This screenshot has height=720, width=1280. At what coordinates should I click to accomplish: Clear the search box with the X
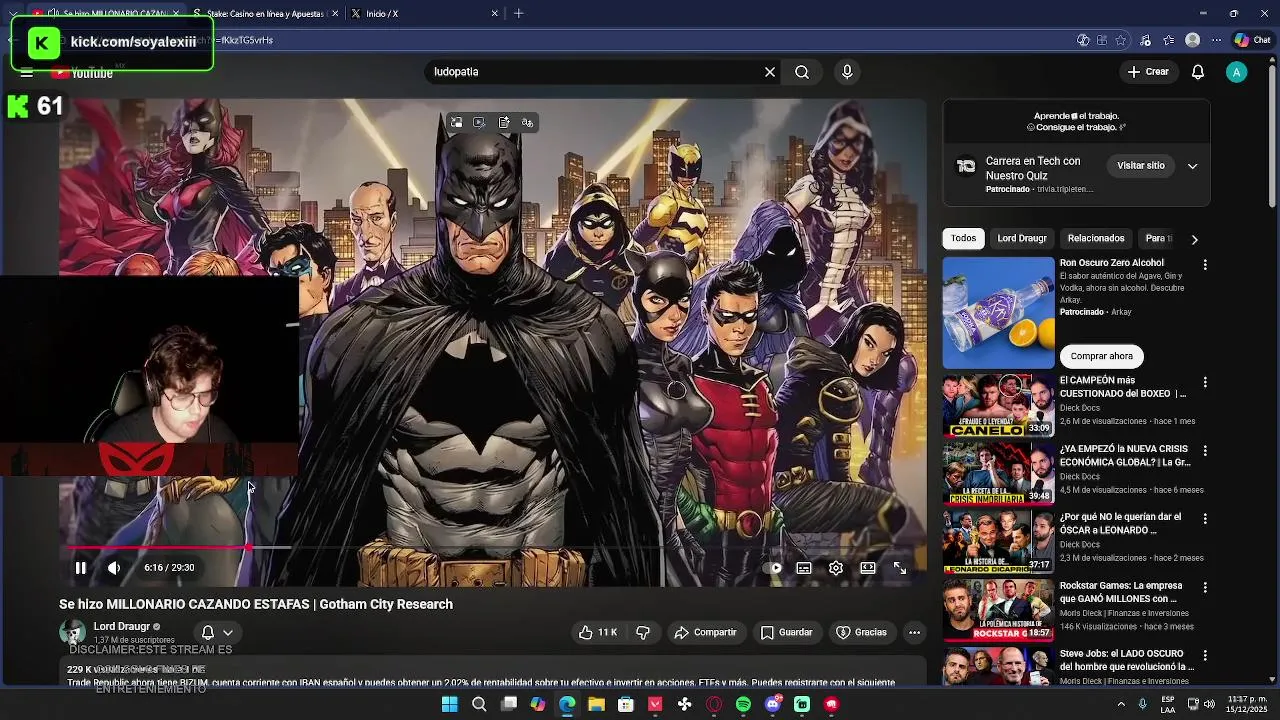pyautogui.click(x=770, y=72)
